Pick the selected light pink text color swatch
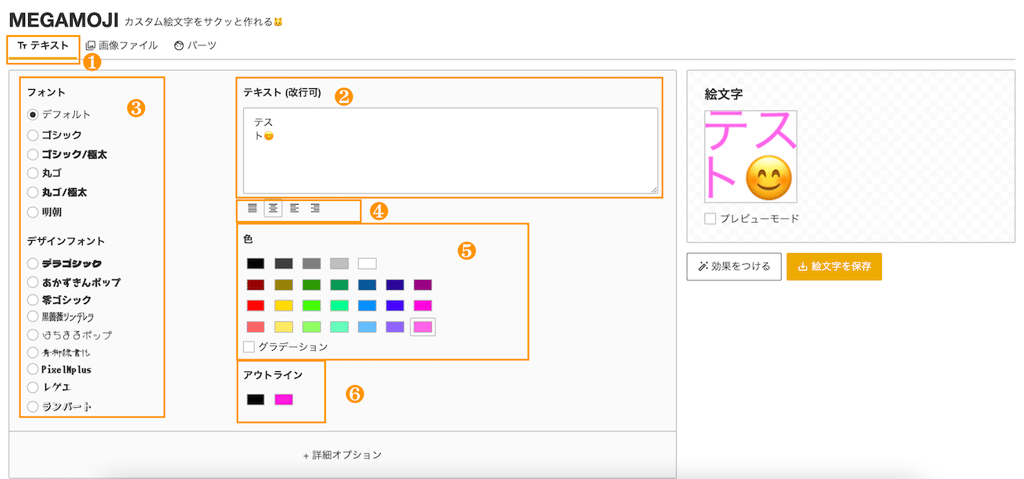 click(423, 327)
